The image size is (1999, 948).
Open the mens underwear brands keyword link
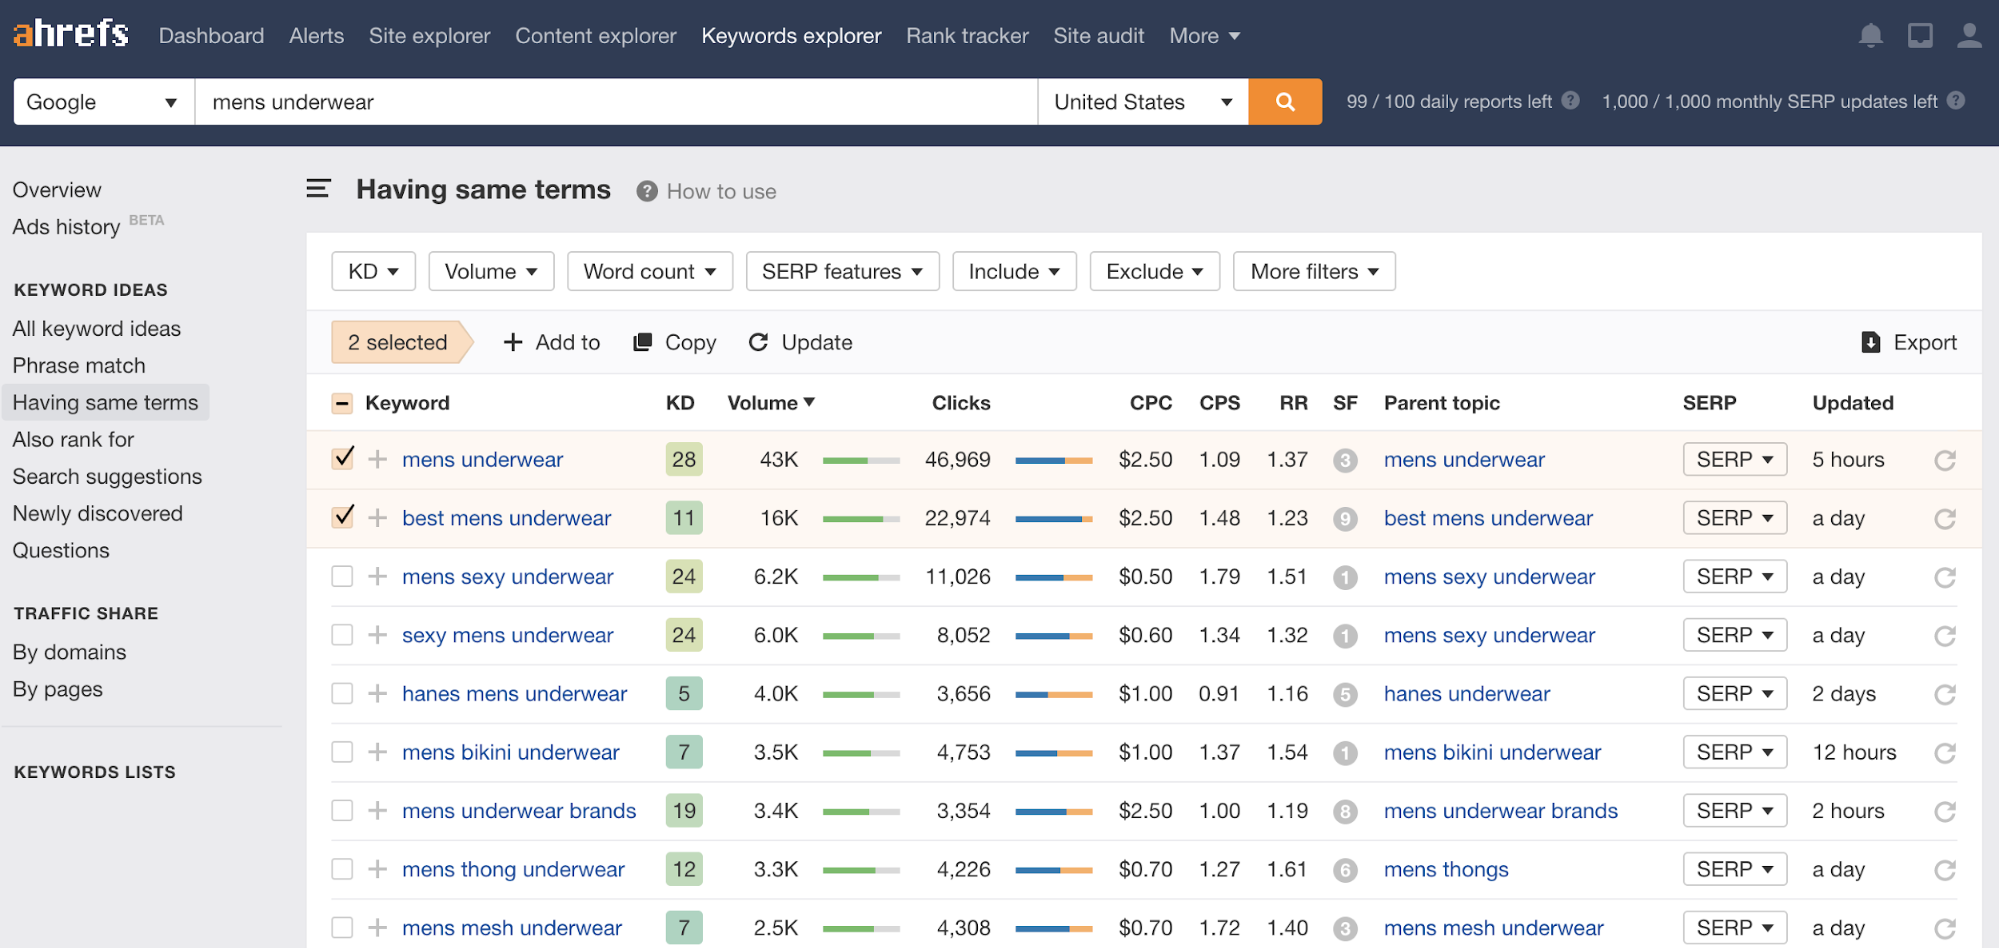(x=519, y=811)
